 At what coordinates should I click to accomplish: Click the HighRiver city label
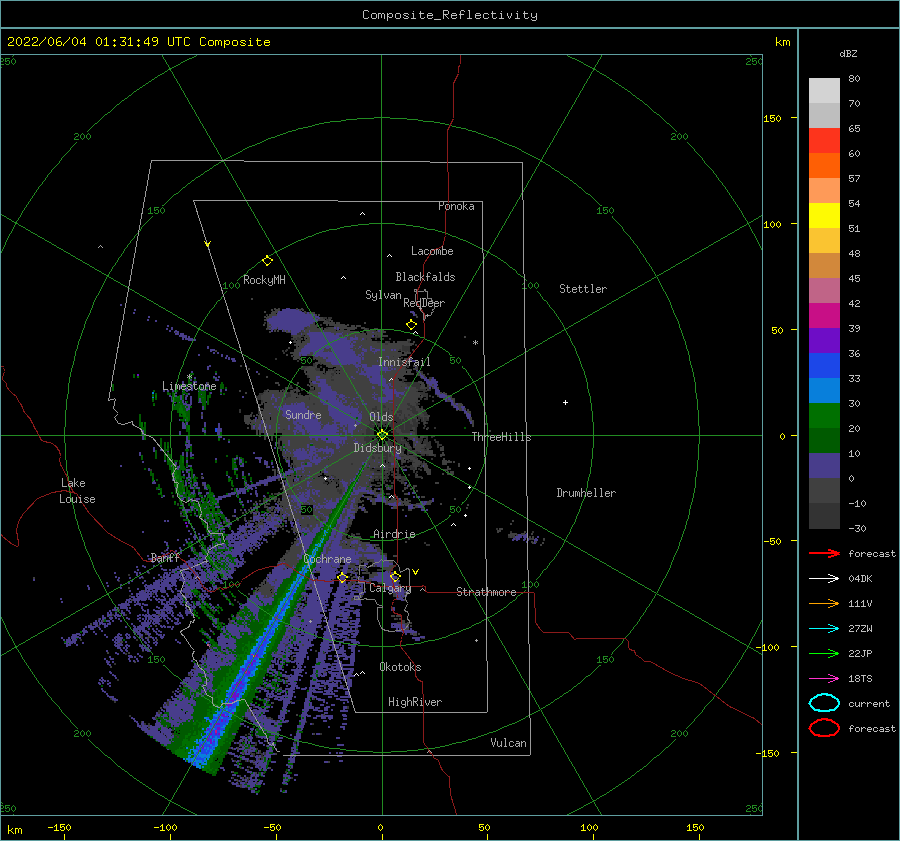tap(415, 702)
